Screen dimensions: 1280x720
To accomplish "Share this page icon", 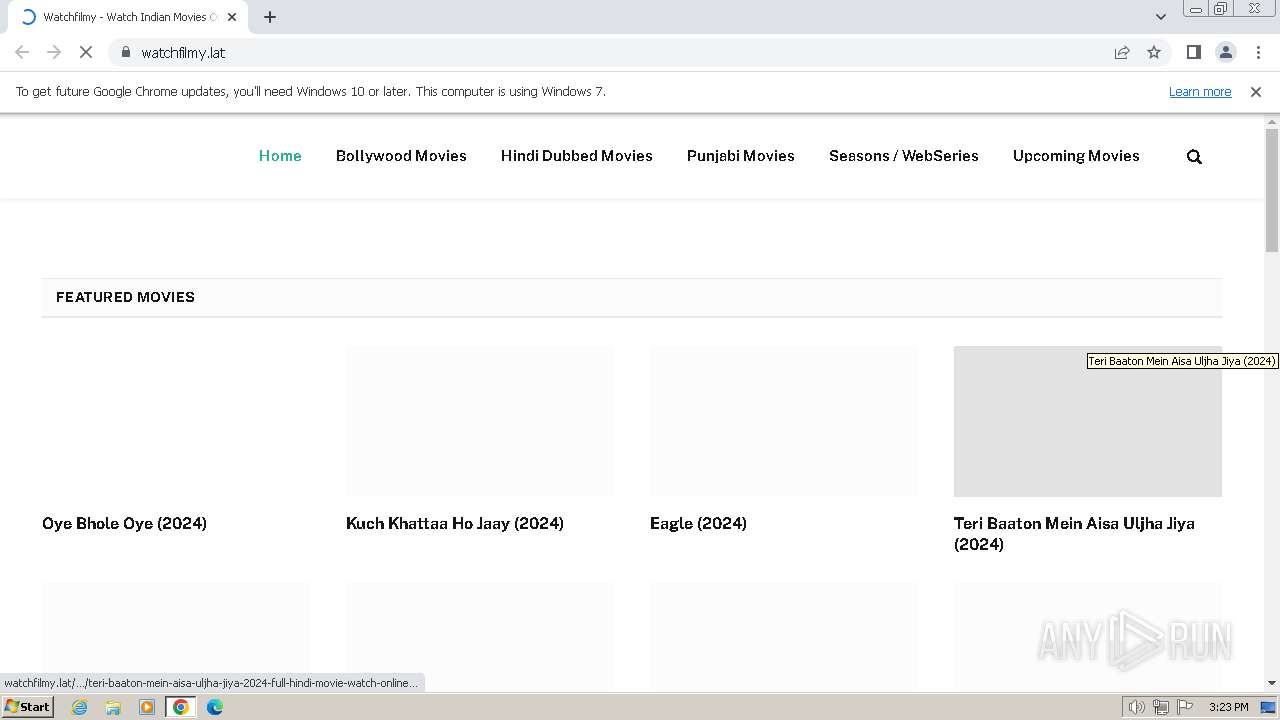I will [x=1122, y=52].
